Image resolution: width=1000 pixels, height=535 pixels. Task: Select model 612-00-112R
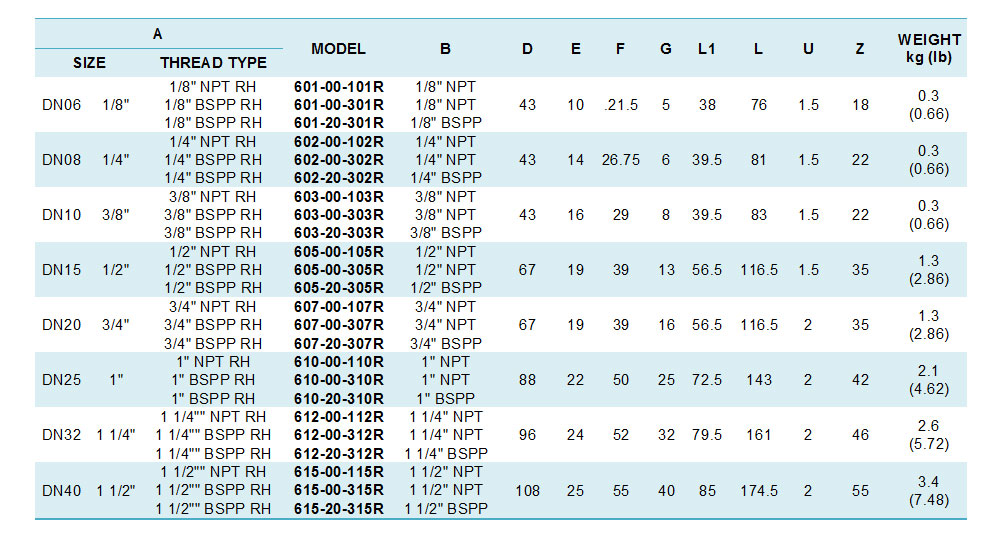(x=339, y=416)
